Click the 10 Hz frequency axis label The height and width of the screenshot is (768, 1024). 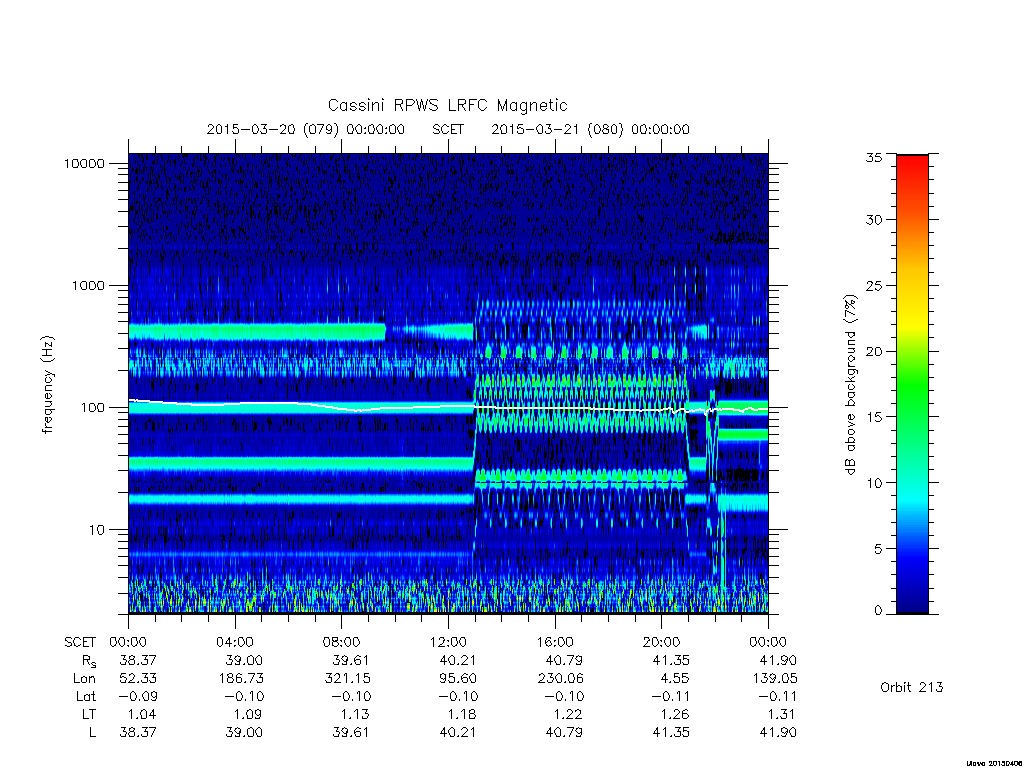tap(96, 530)
